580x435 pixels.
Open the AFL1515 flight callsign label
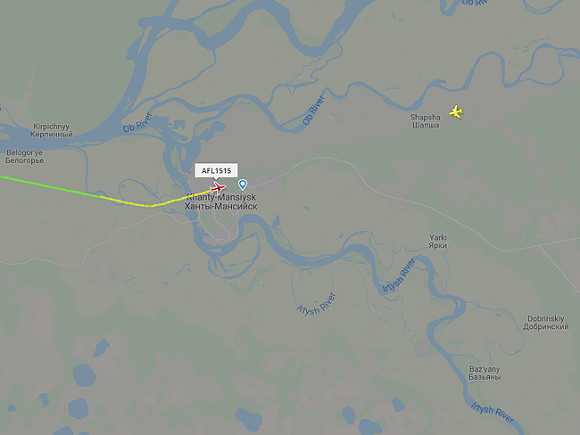pyautogui.click(x=216, y=171)
